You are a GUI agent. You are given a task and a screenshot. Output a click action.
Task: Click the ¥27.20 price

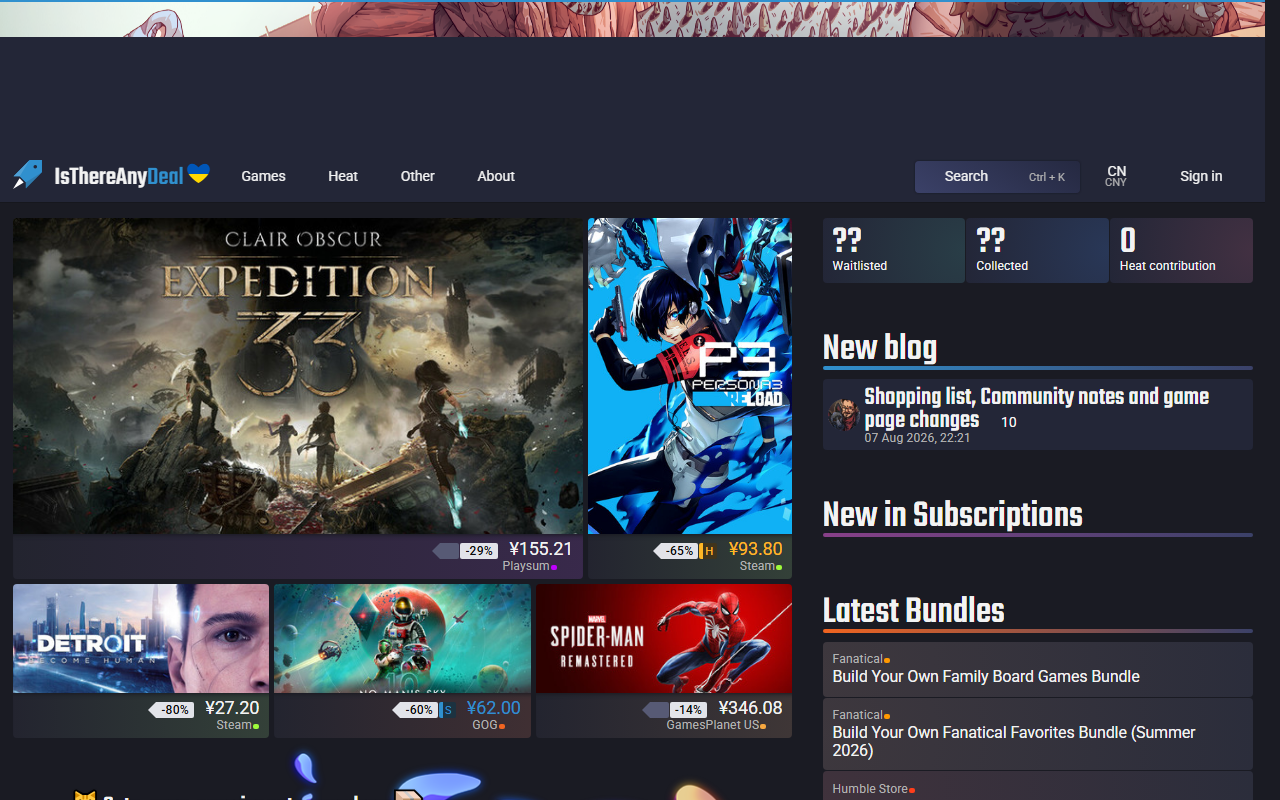[x=232, y=708]
